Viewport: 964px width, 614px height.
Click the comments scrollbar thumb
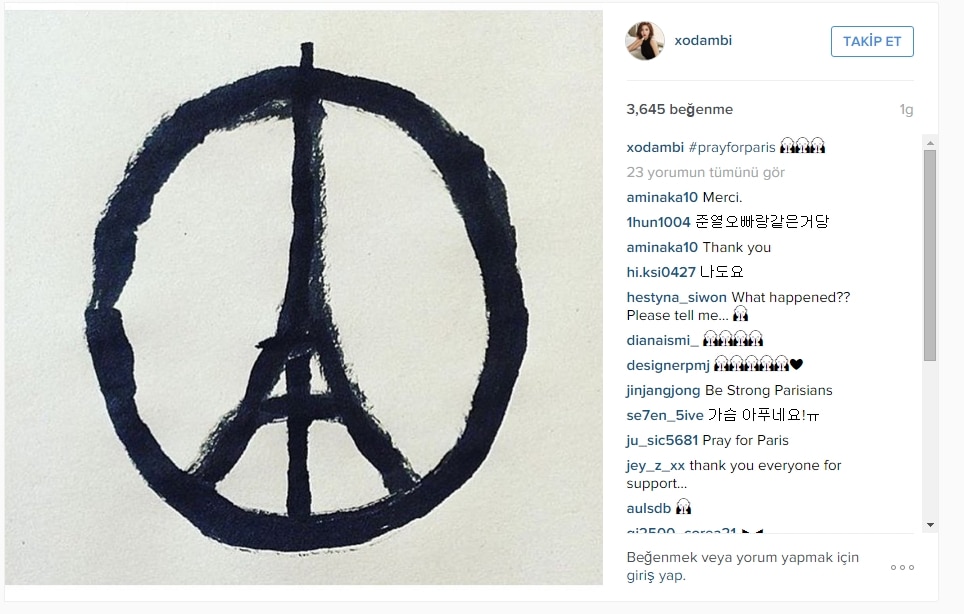(x=930, y=255)
